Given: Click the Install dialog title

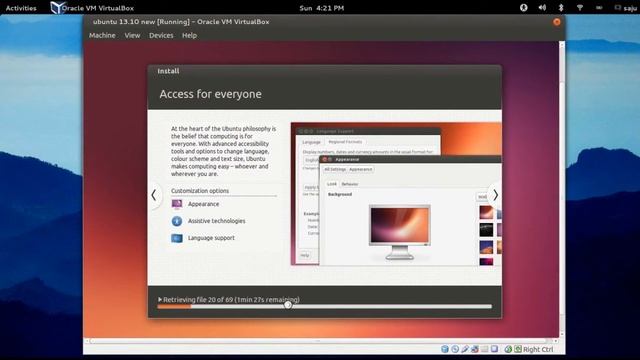Looking at the screenshot, I should point(168,71).
